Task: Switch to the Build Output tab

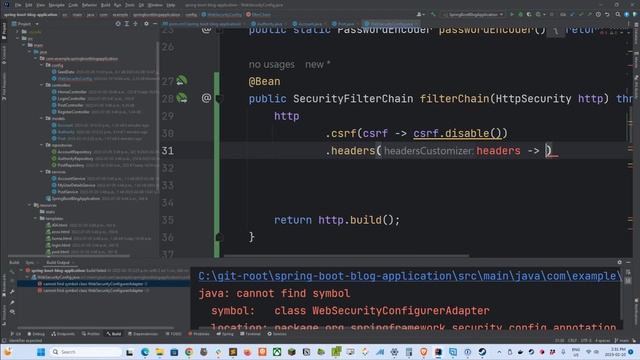Action: (58, 262)
